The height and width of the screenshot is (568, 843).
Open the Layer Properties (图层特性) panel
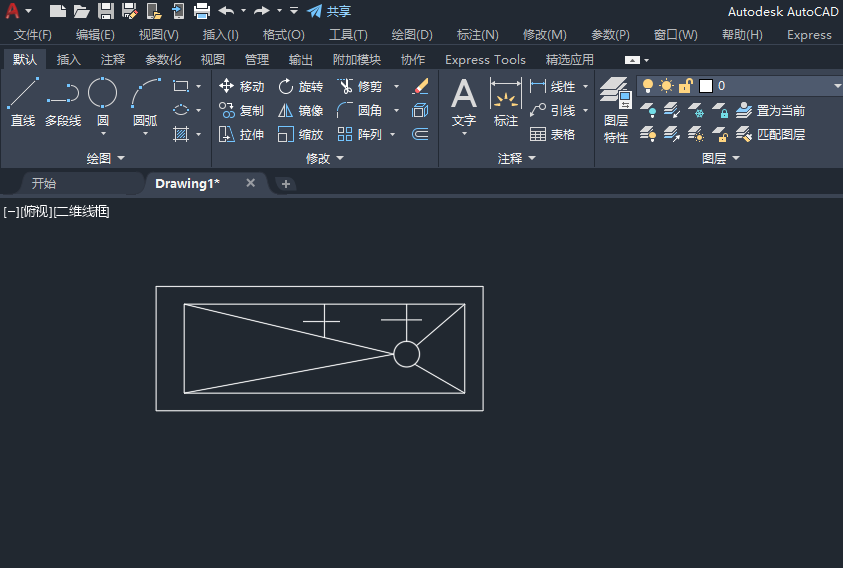[x=616, y=112]
